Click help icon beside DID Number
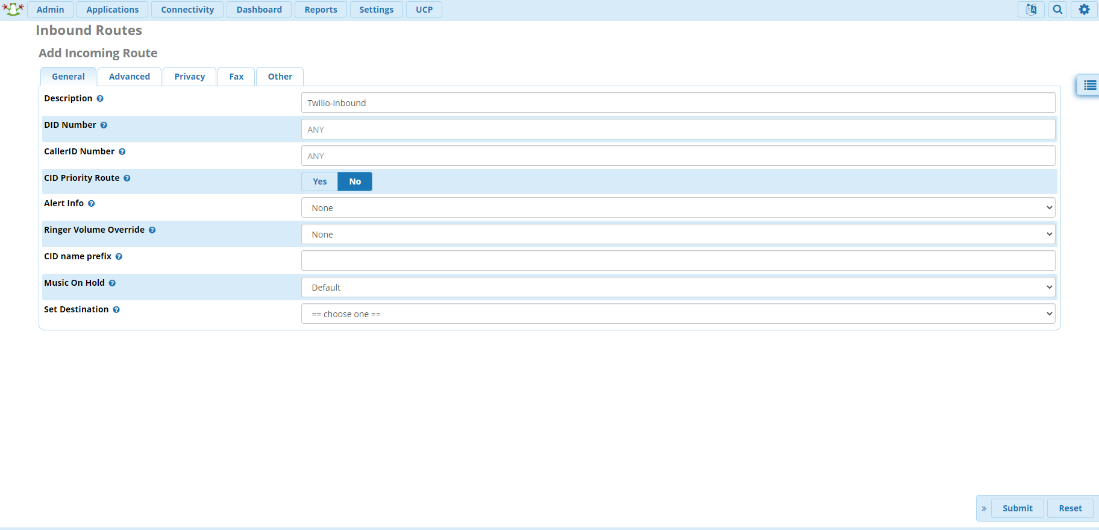 pyautogui.click(x=104, y=126)
